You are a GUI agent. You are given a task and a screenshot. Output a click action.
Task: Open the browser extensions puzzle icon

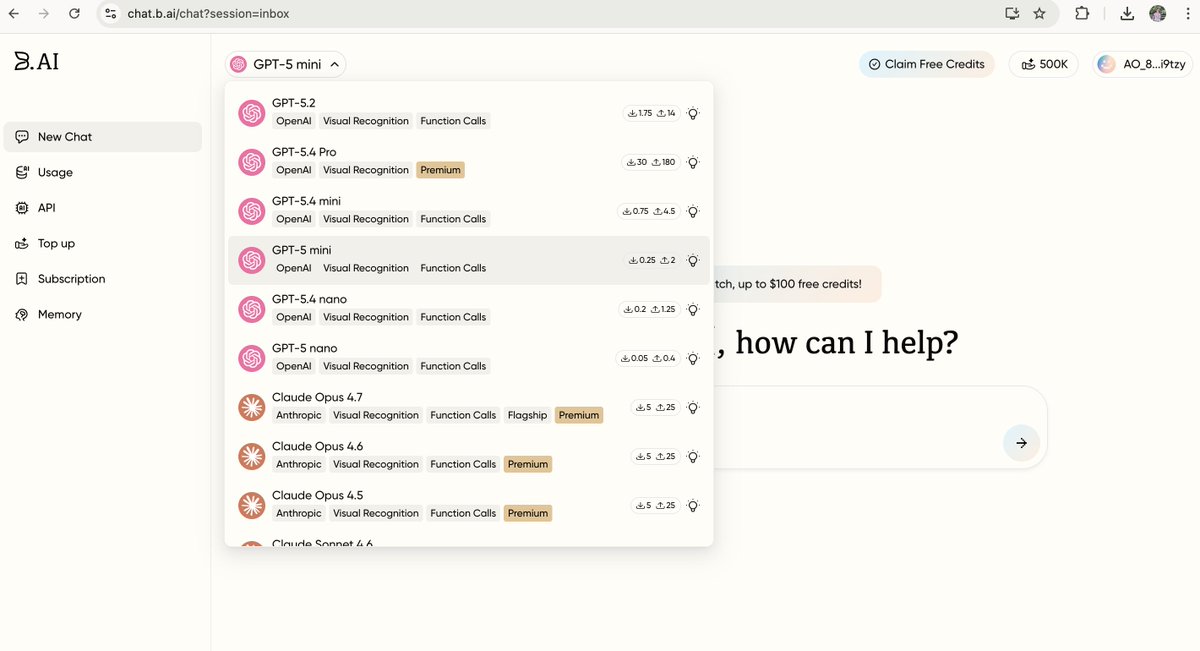click(1082, 14)
